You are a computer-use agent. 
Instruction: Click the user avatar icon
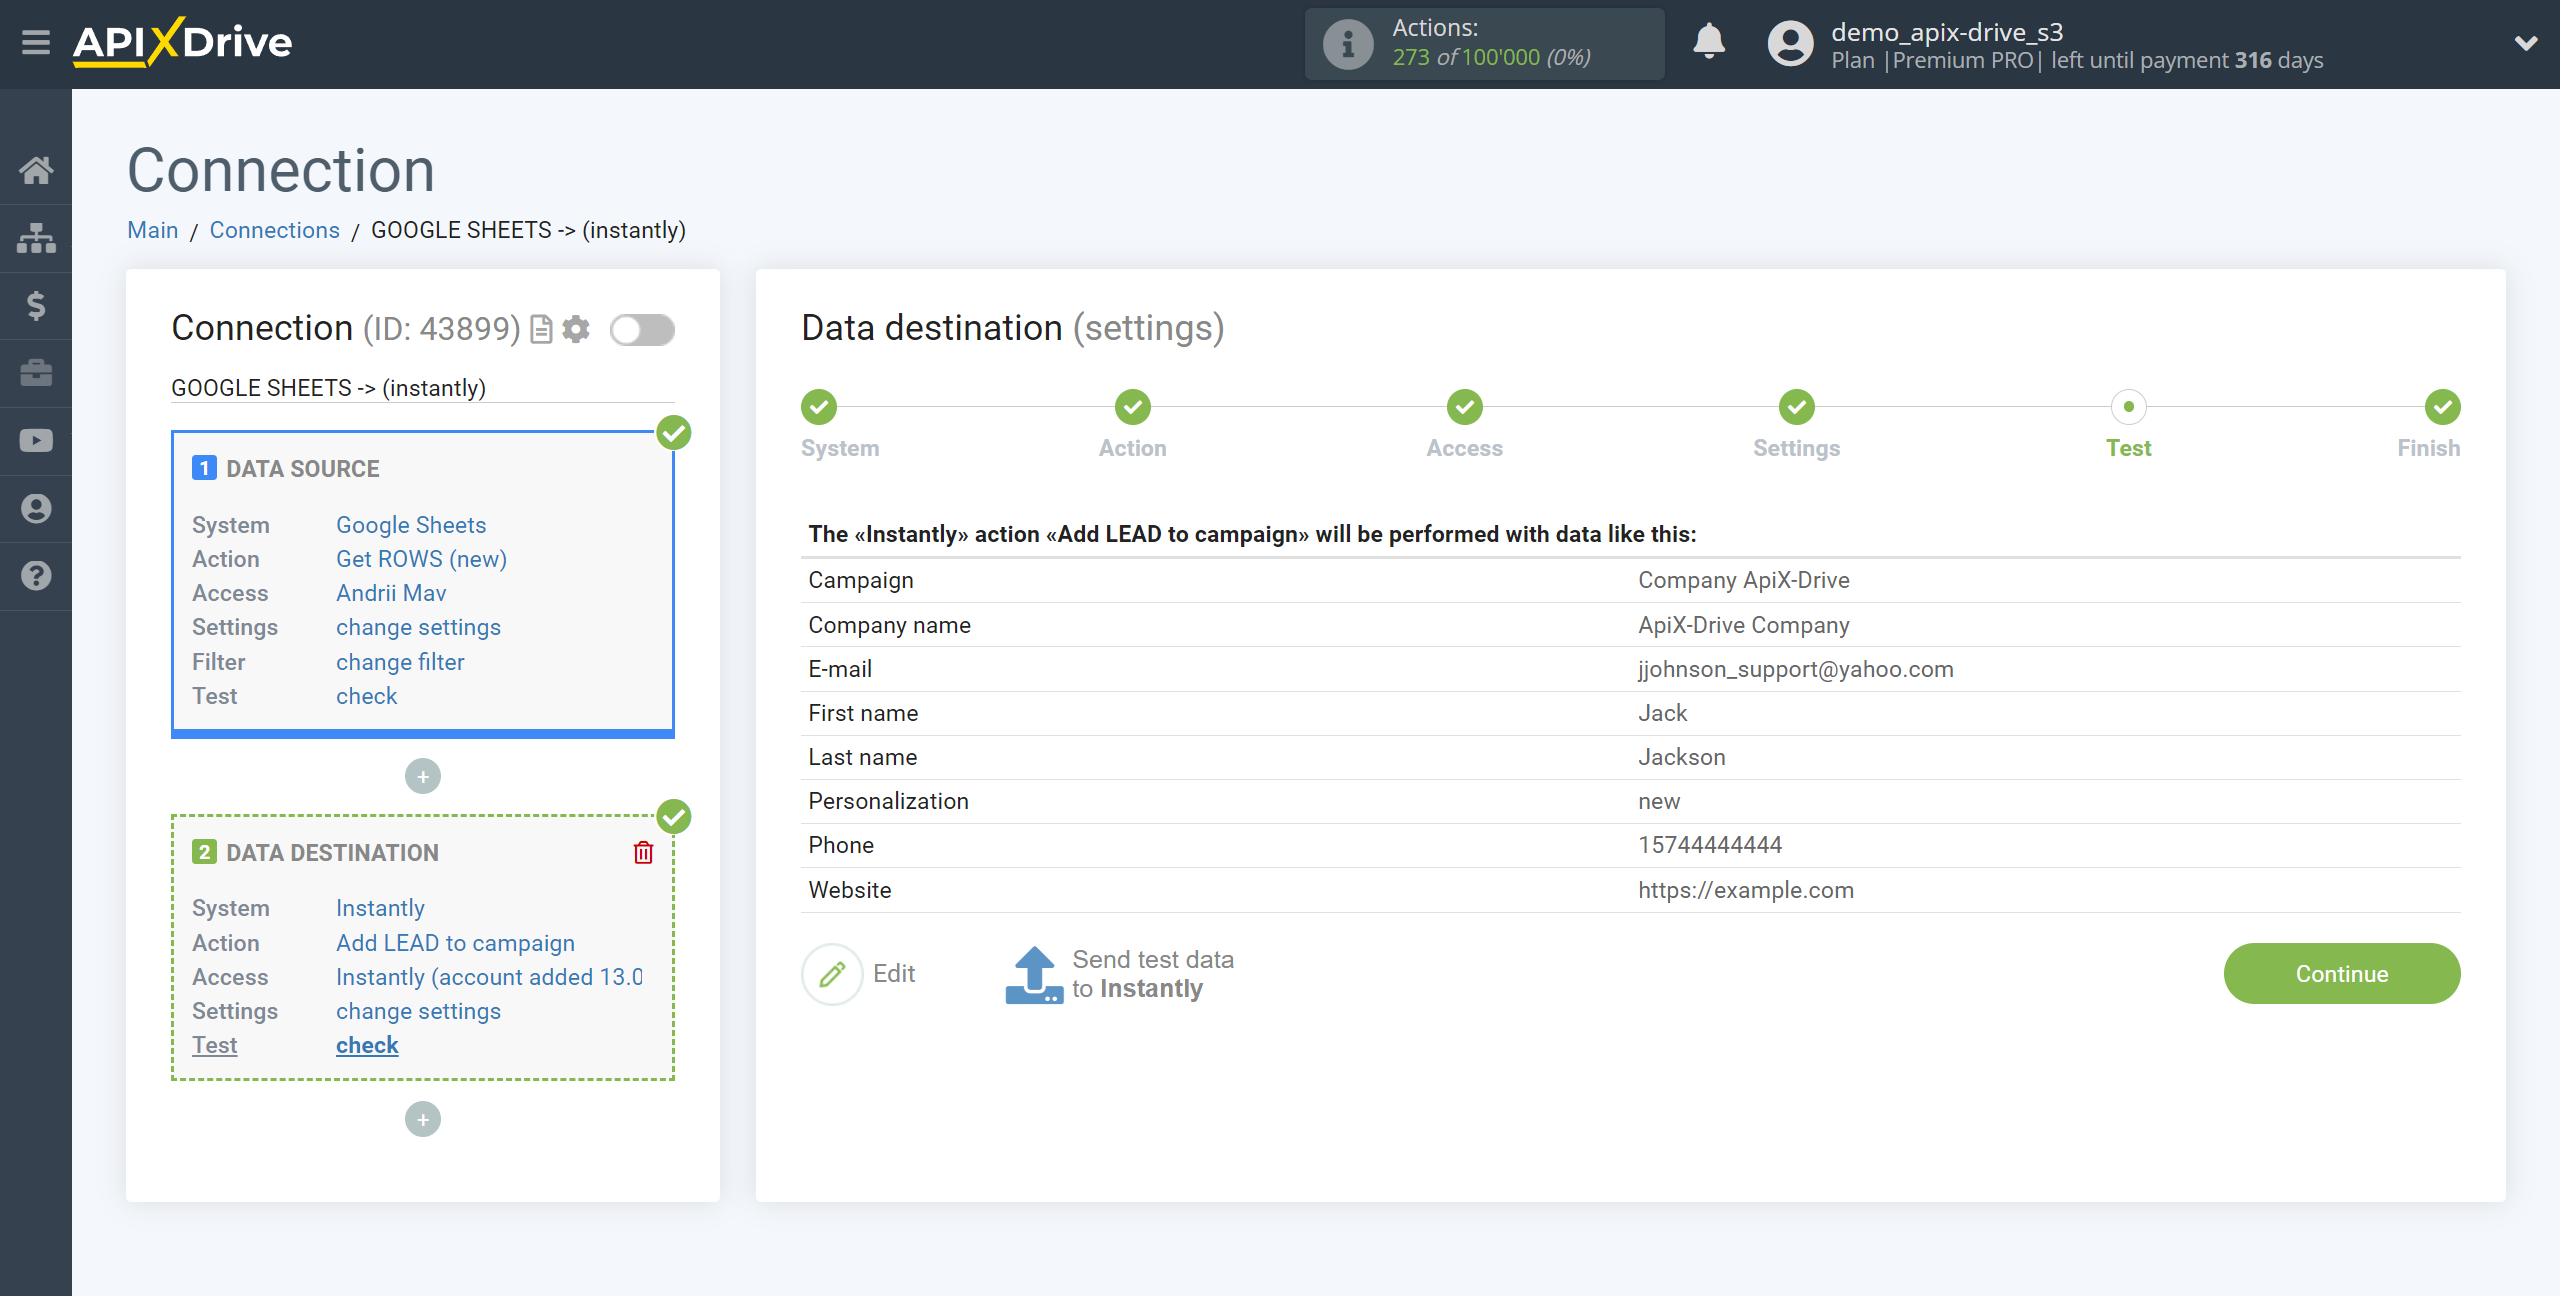pos(1790,44)
